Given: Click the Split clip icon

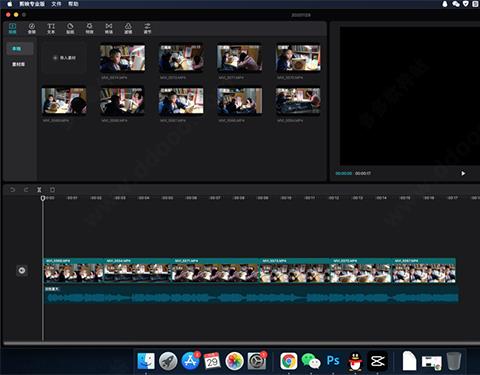Looking at the screenshot, I should click(x=39, y=190).
